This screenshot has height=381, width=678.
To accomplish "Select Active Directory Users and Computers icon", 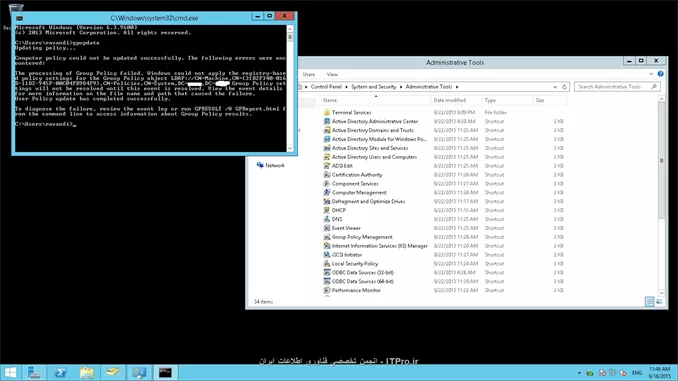I will click(327, 157).
